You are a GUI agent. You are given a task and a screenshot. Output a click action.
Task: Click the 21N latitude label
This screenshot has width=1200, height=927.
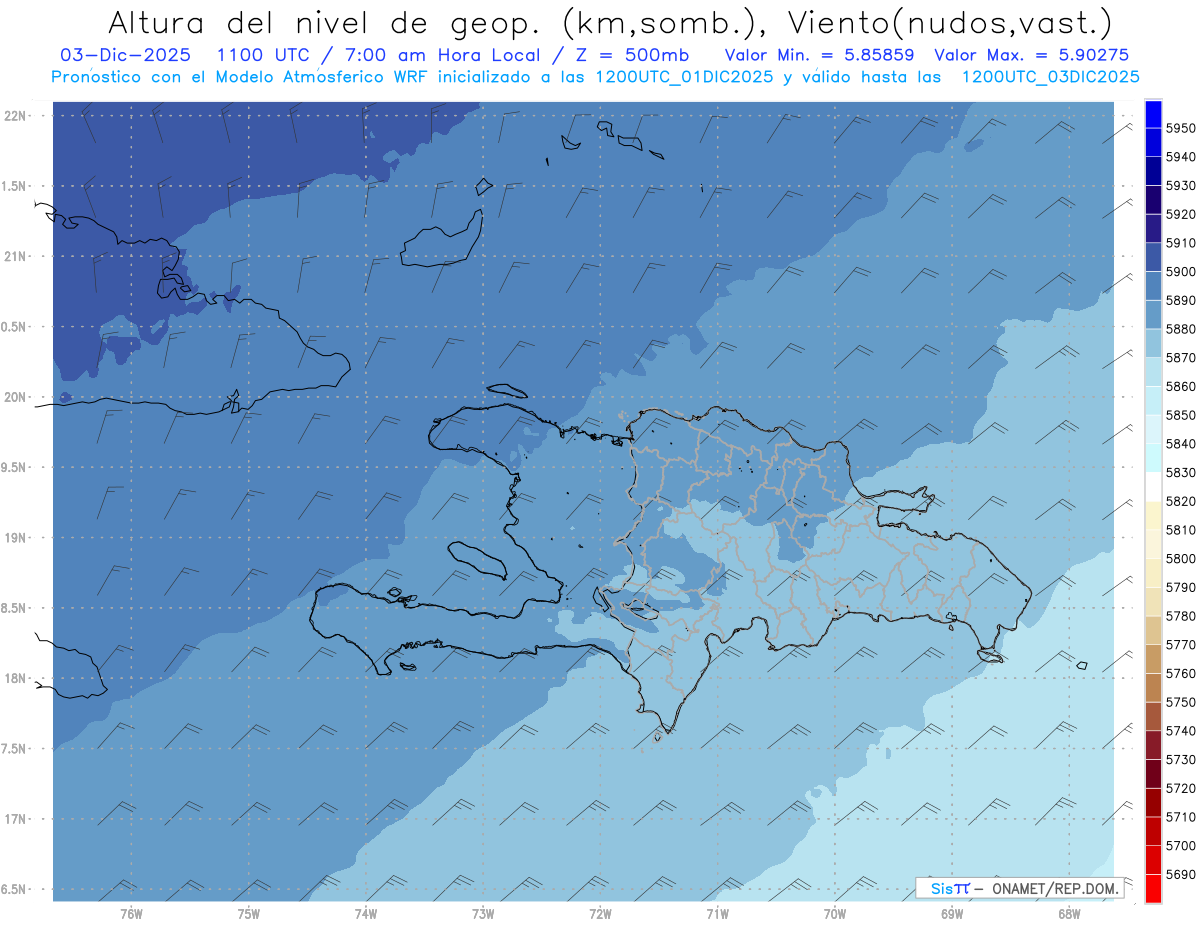click(15, 256)
